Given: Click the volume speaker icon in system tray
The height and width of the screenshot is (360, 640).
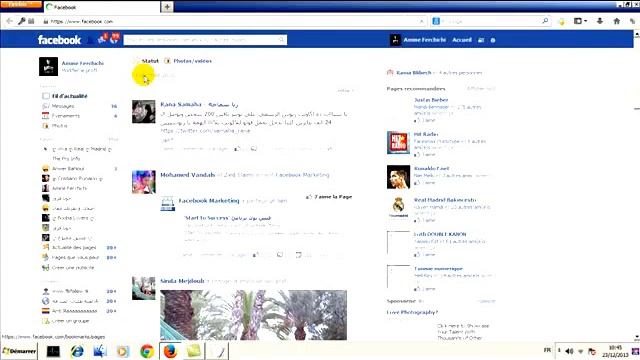Looking at the screenshot, I should pos(569,351).
